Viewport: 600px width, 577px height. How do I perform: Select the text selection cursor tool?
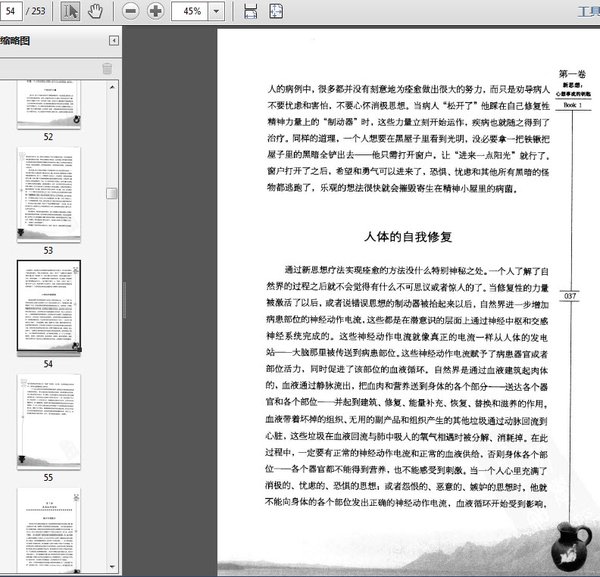coord(70,11)
